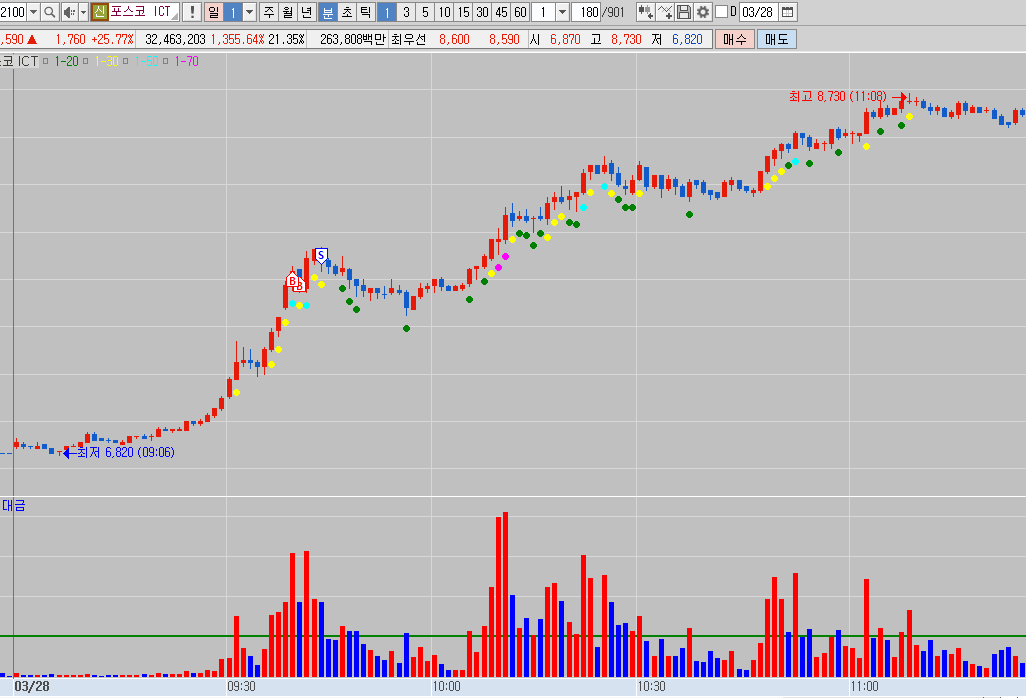
Task: Switch to the 주 (weekly) period tab
Action: pyautogui.click(x=269, y=12)
